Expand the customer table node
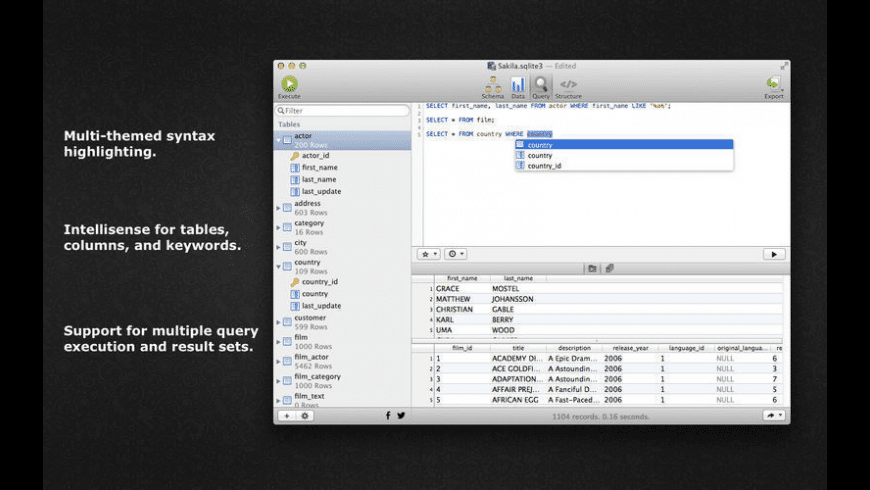Screen dimensions: 870x490 tap(278, 322)
